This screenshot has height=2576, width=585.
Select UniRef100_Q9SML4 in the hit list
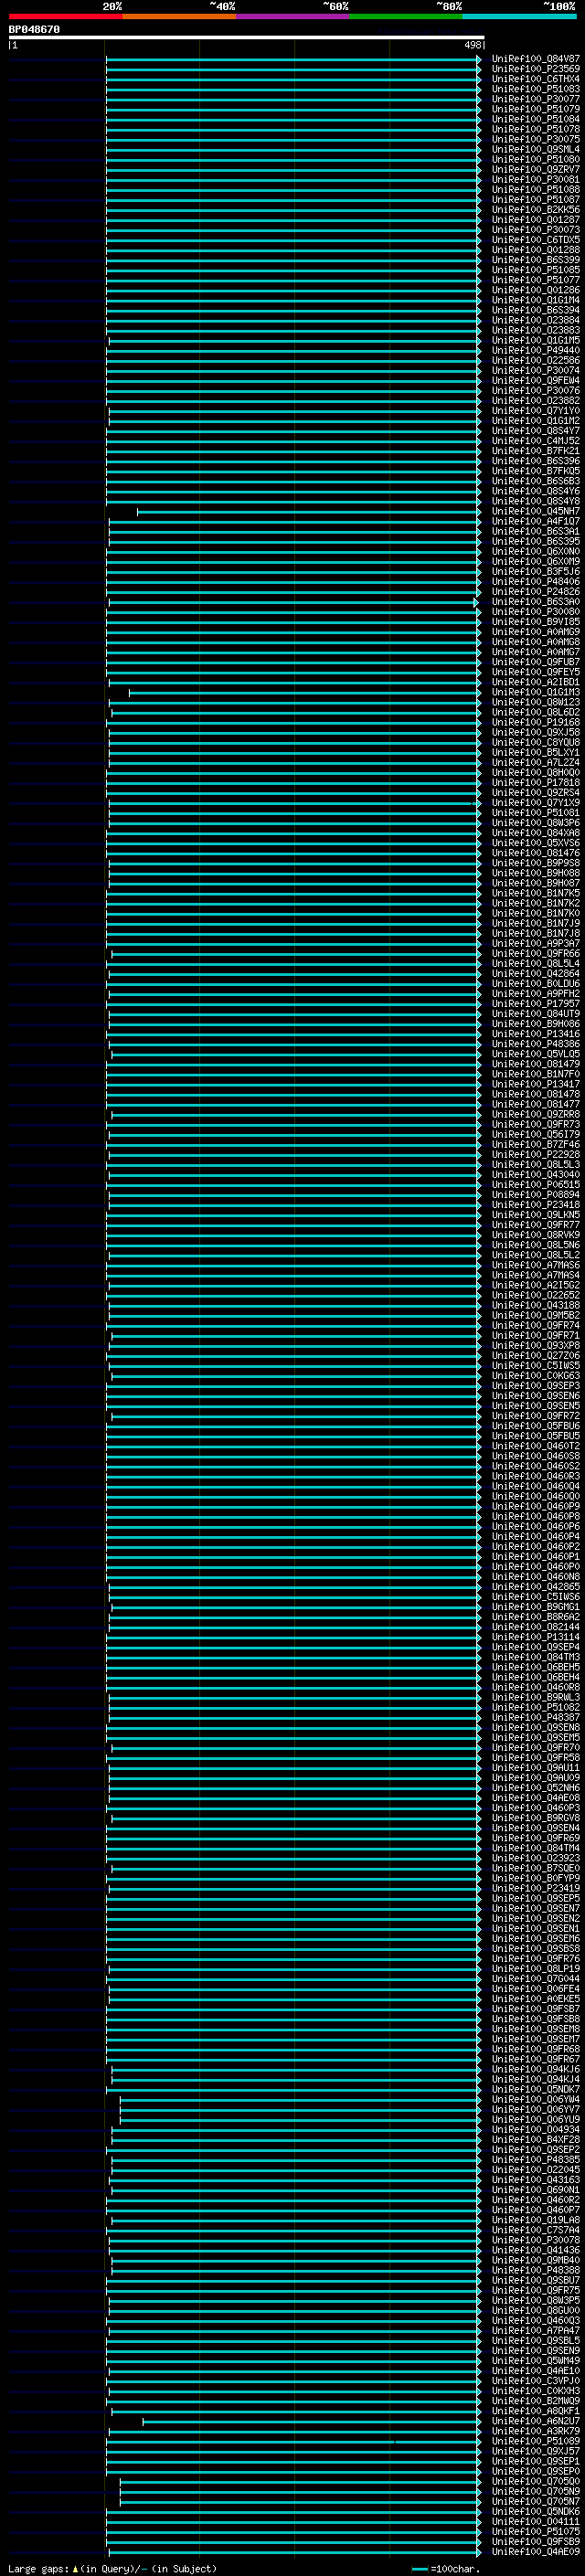pos(536,149)
